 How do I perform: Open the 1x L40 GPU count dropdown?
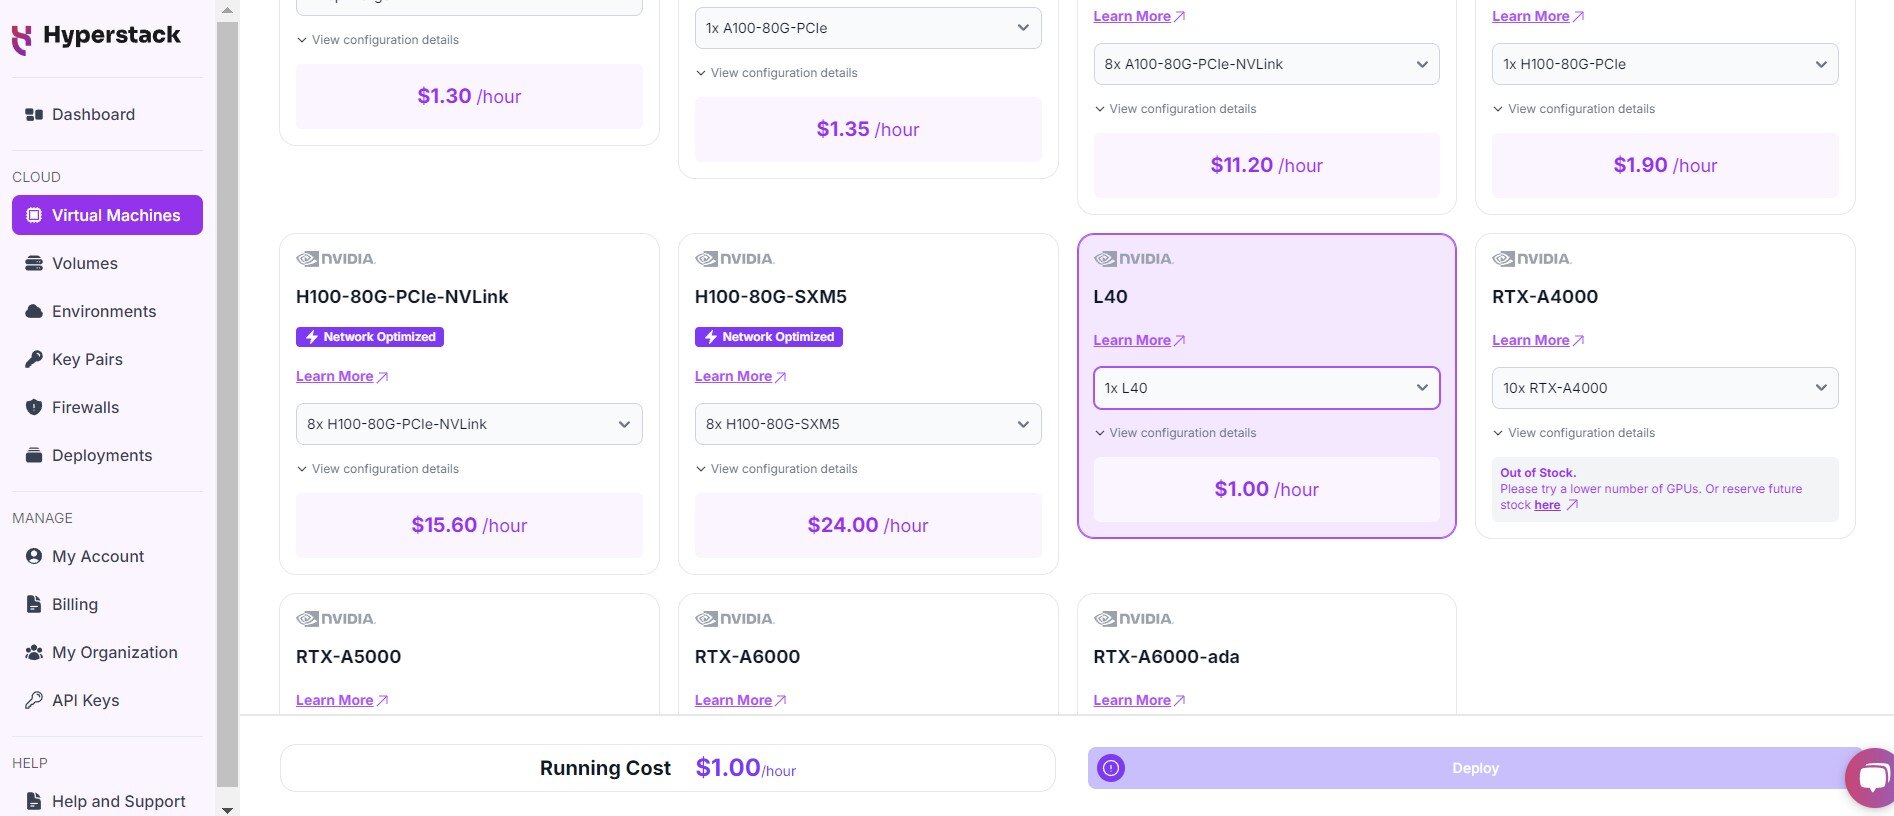[1266, 388]
